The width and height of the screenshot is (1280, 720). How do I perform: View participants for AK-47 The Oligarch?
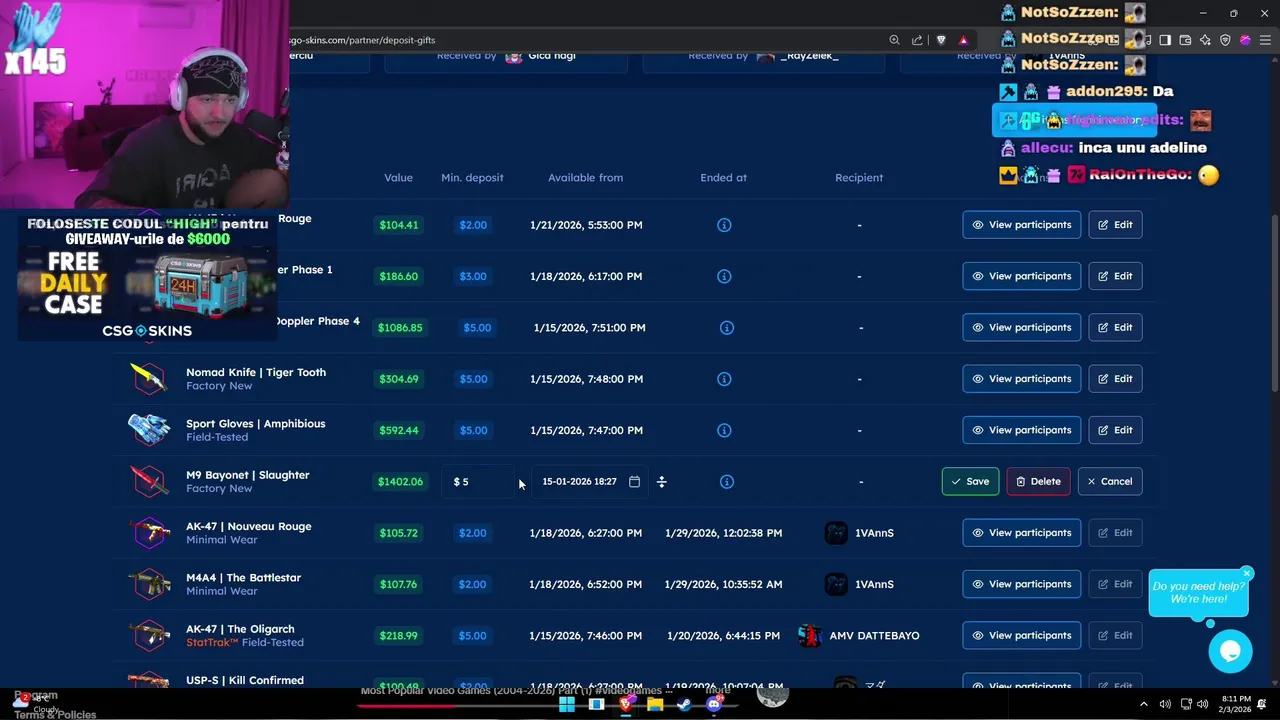click(1021, 636)
